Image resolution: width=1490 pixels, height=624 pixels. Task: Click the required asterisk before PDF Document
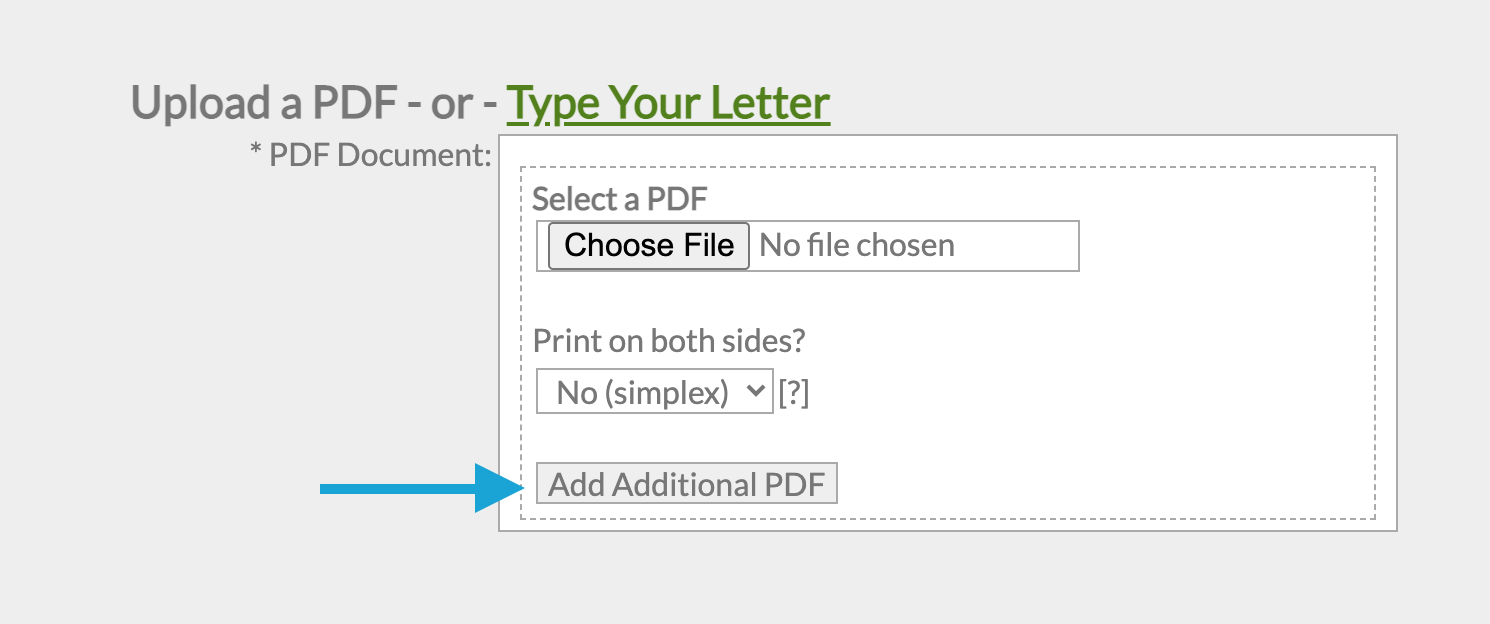pyautogui.click(x=256, y=153)
